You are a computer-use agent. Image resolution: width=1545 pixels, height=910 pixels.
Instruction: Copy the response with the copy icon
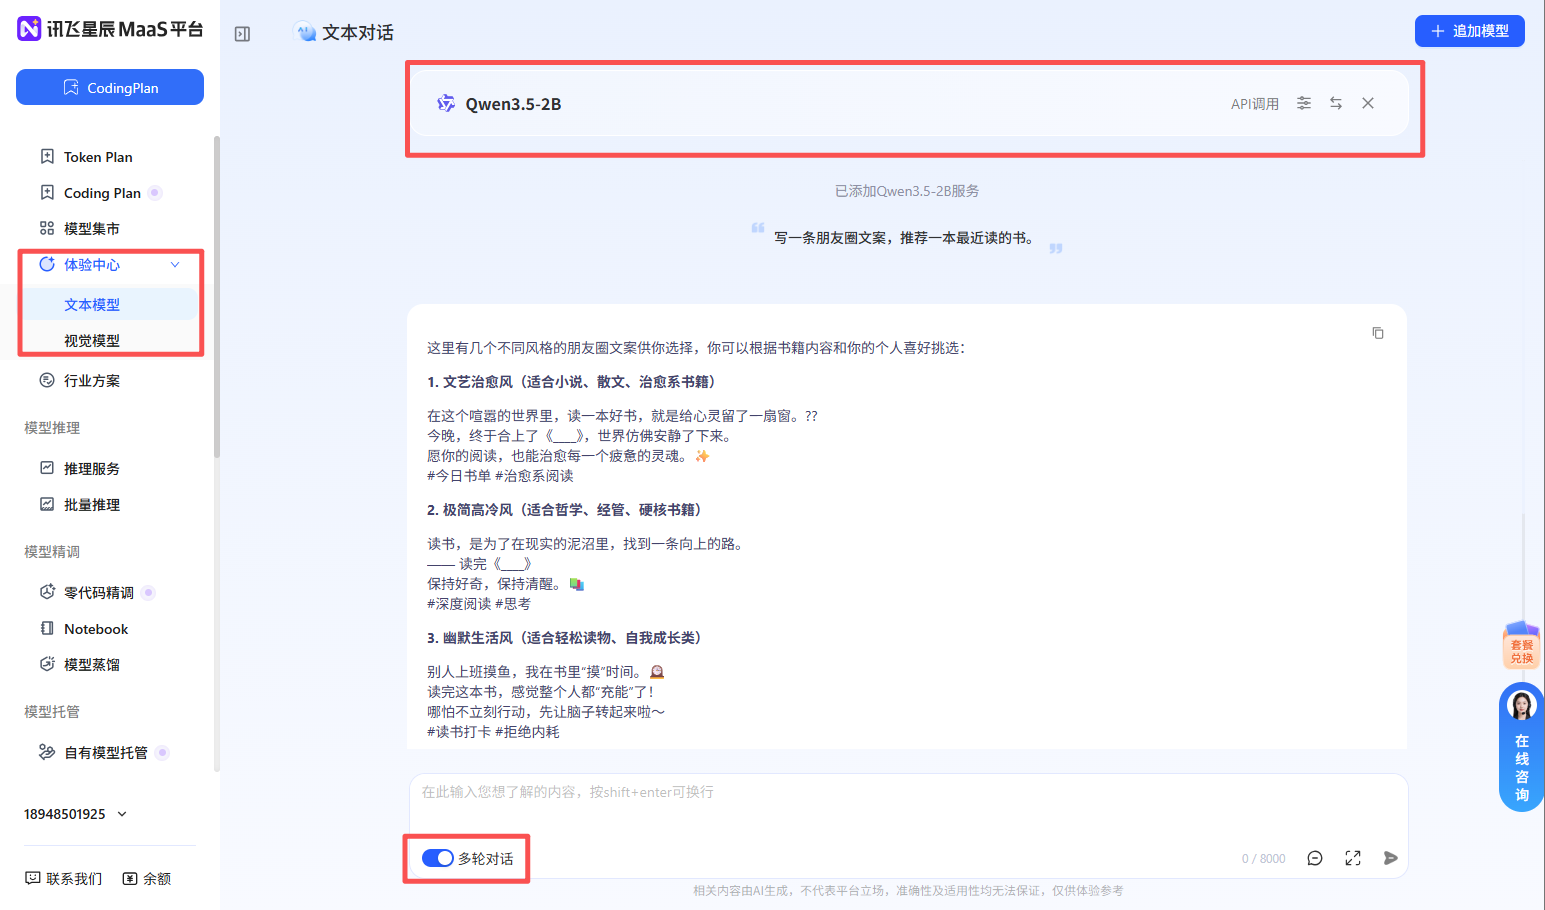coord(1378,333)
